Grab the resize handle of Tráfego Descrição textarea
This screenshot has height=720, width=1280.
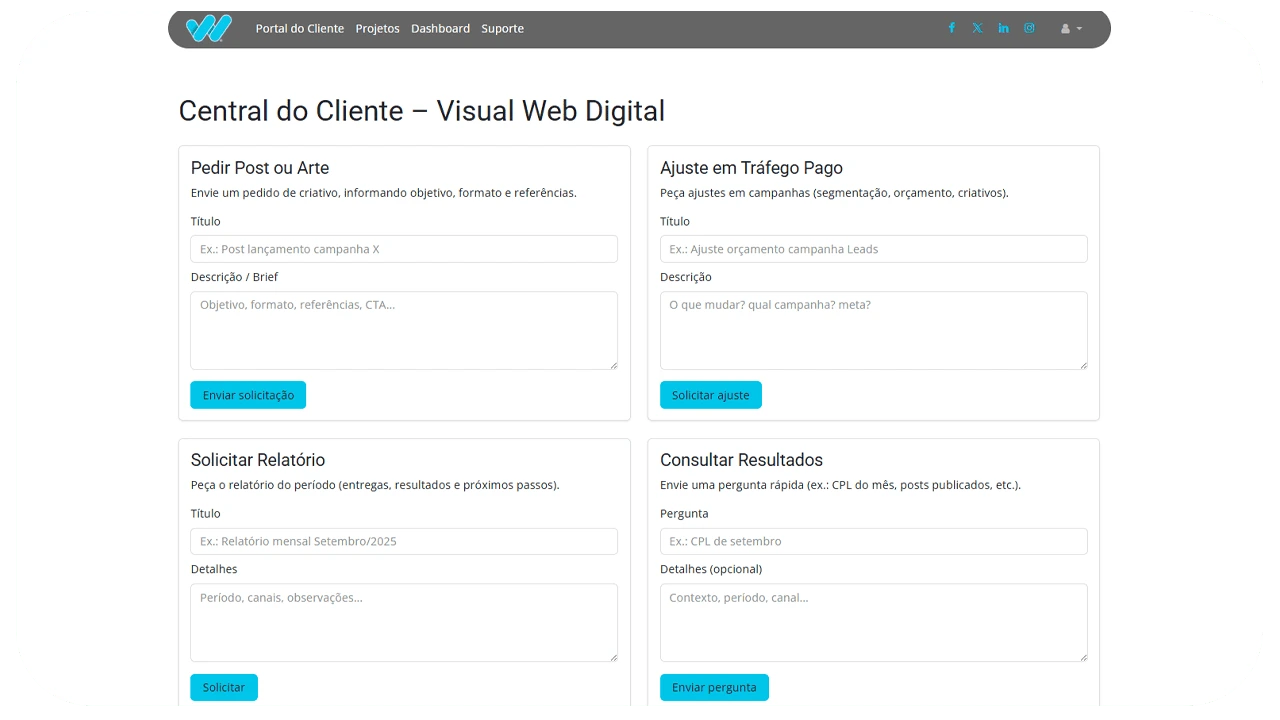point(1082,365)
